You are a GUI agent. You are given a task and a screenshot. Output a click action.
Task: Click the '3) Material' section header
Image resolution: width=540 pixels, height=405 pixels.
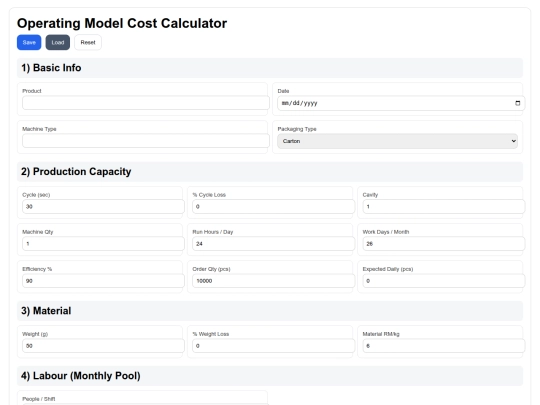click(x=270, y=311)
